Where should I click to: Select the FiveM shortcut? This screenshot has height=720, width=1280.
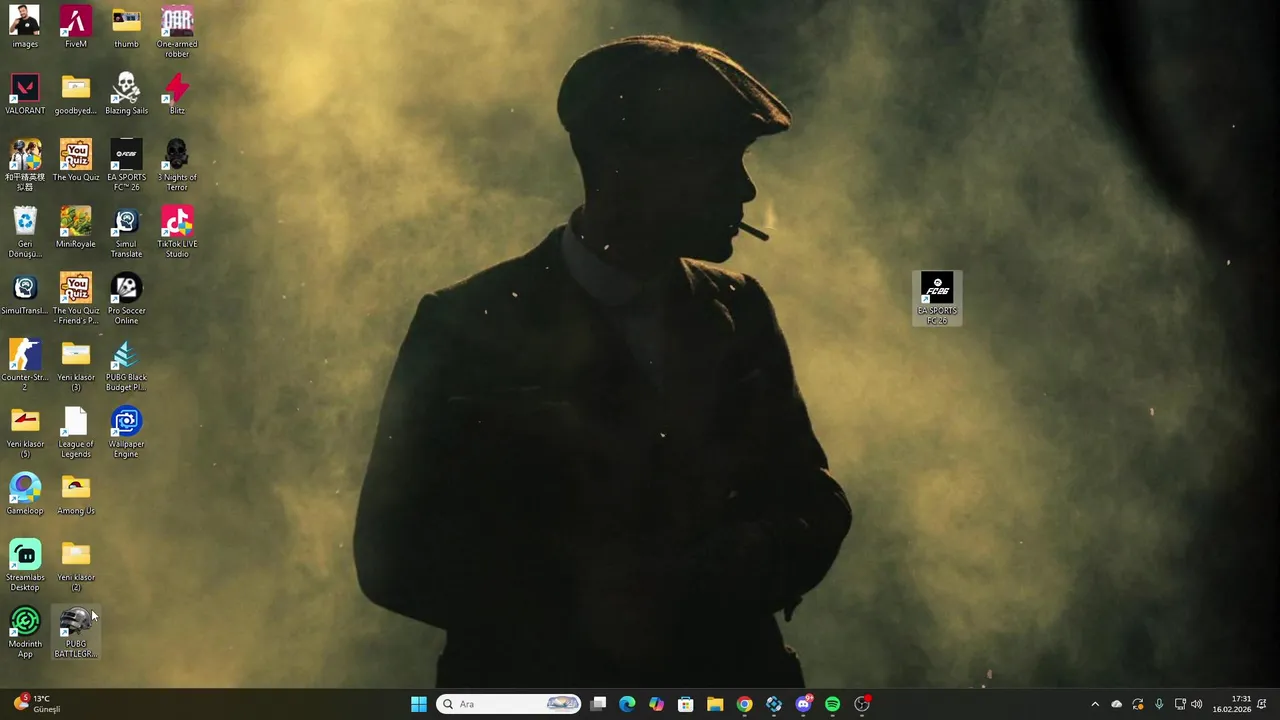(76, 27)
